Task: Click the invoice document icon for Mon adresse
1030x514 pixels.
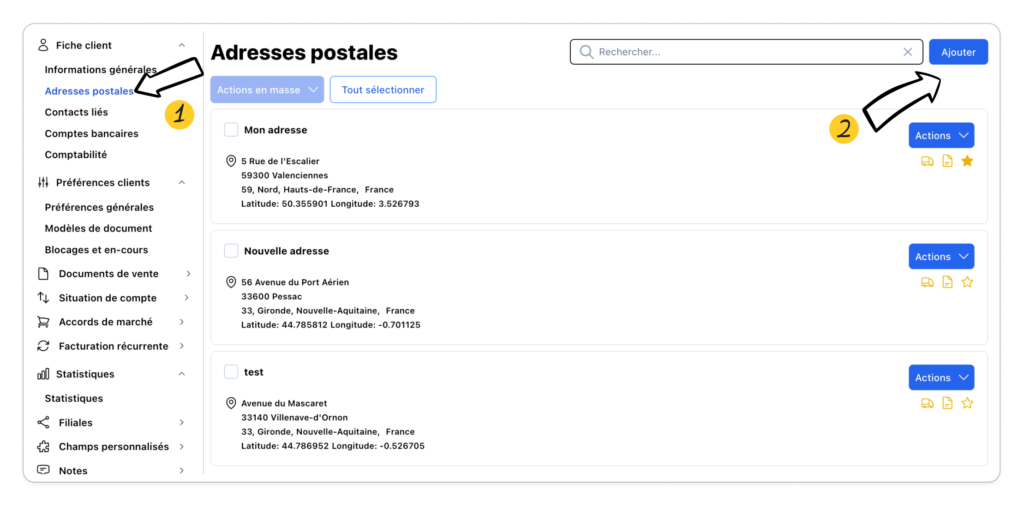Action: click(x=947, y=161)
